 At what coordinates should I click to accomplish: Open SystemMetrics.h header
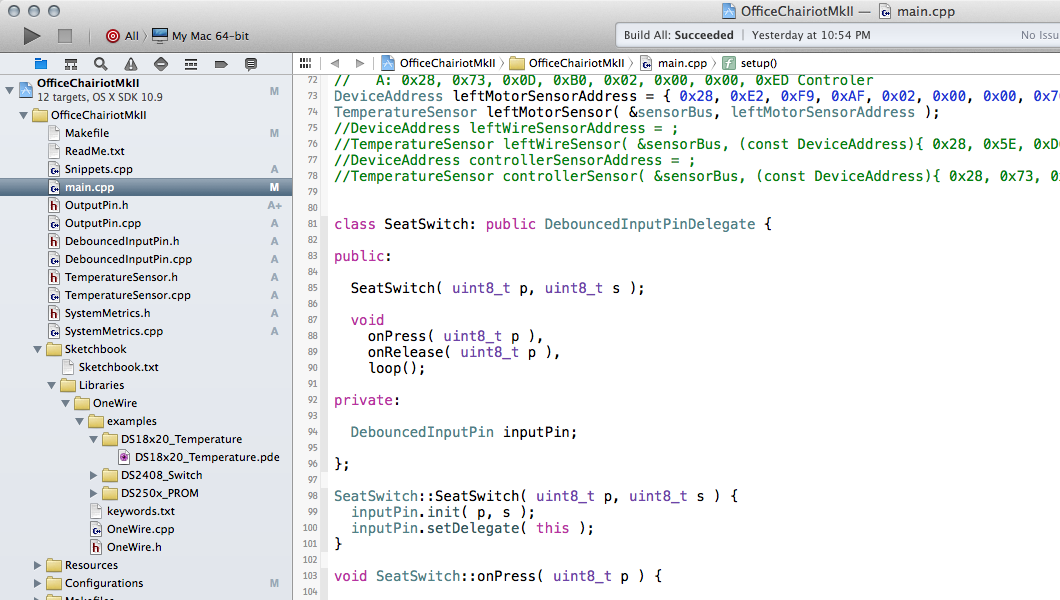(107, 313)
